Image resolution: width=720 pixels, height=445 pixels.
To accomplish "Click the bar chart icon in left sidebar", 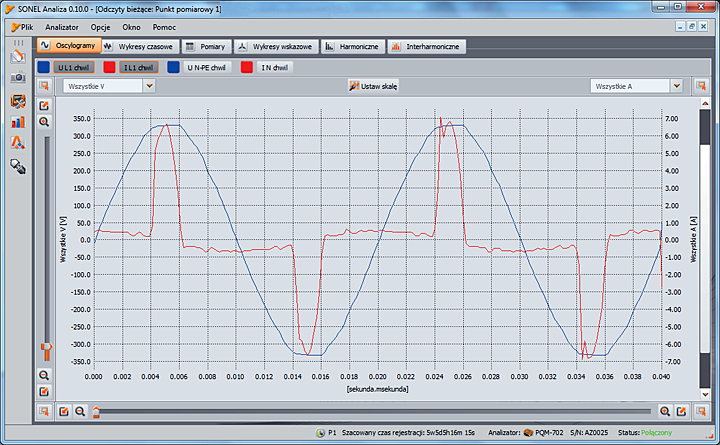I will click(17, 121).
